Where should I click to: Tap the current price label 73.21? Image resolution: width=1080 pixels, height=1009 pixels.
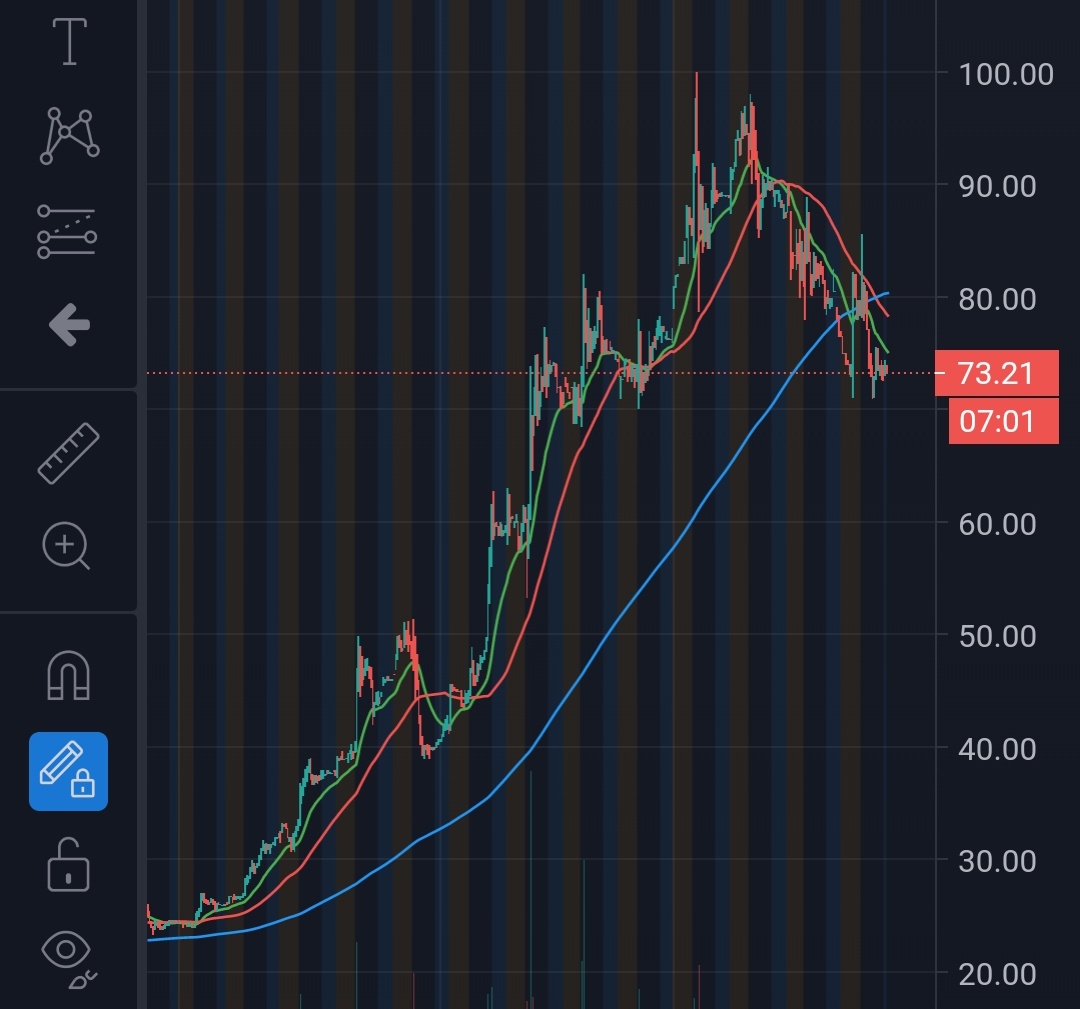(996, 374)
